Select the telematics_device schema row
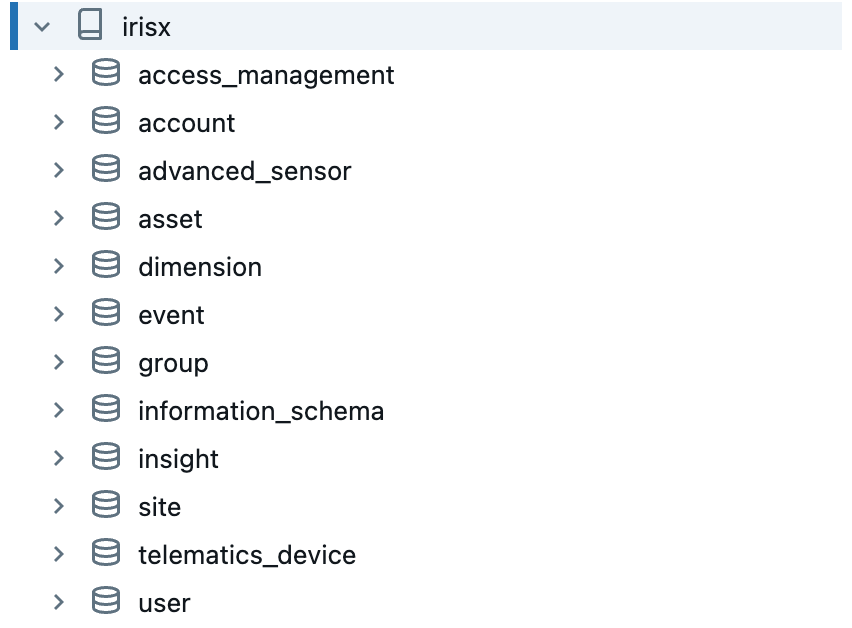This screenshot has width=852, height=628. (x=247, y=554)
